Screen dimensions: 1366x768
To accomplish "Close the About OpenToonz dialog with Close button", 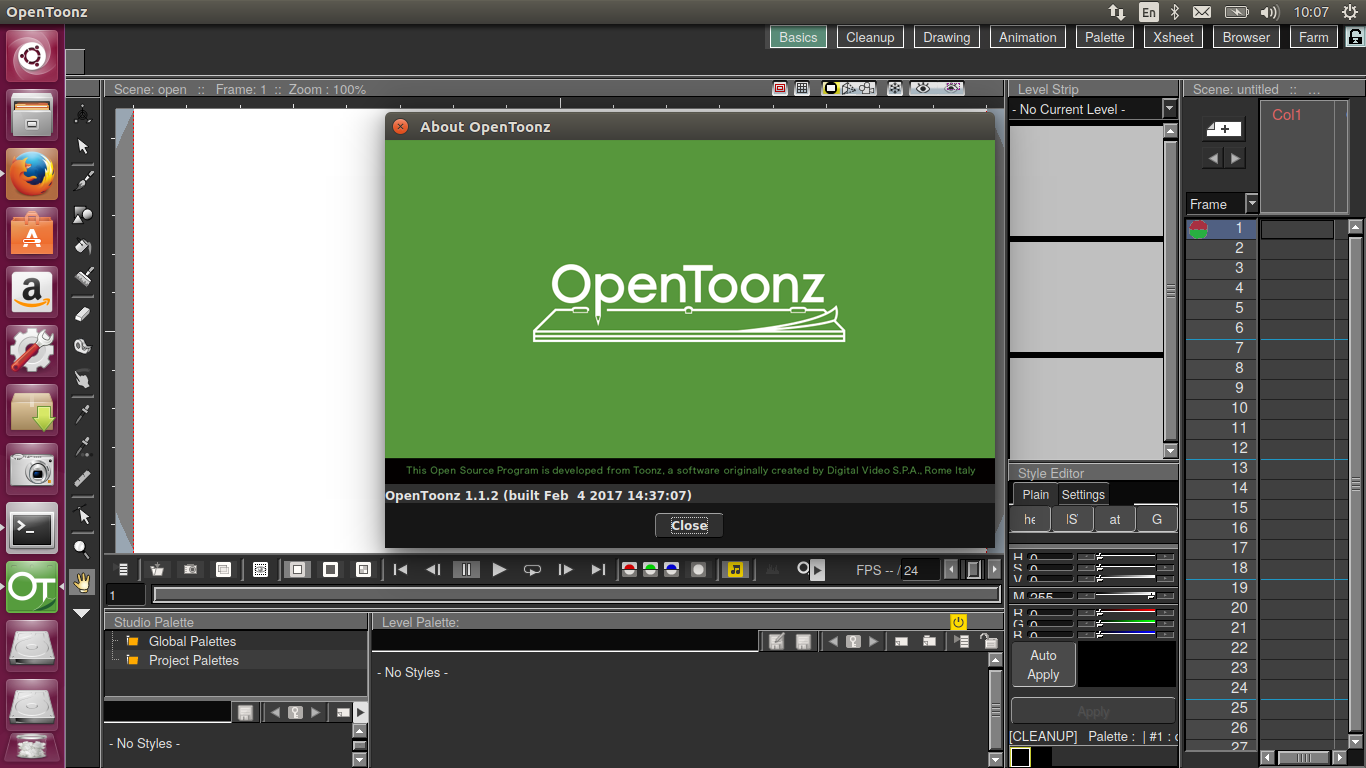I will [x=689, y=525].
